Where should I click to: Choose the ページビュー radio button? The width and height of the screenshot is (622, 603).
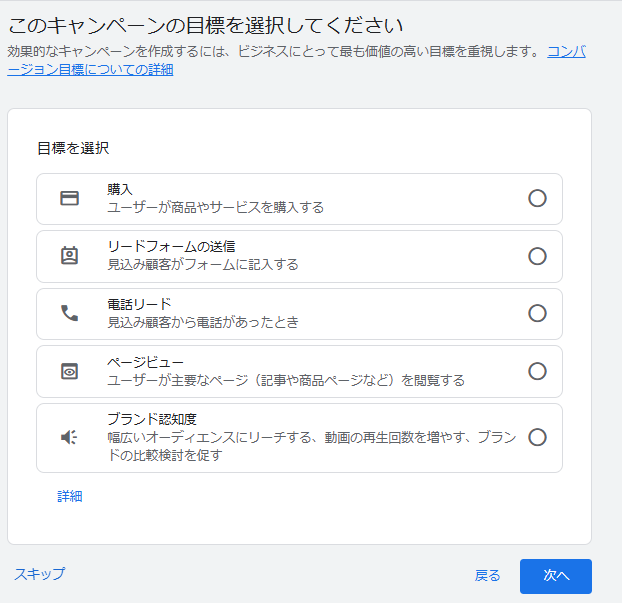point(537,371)
